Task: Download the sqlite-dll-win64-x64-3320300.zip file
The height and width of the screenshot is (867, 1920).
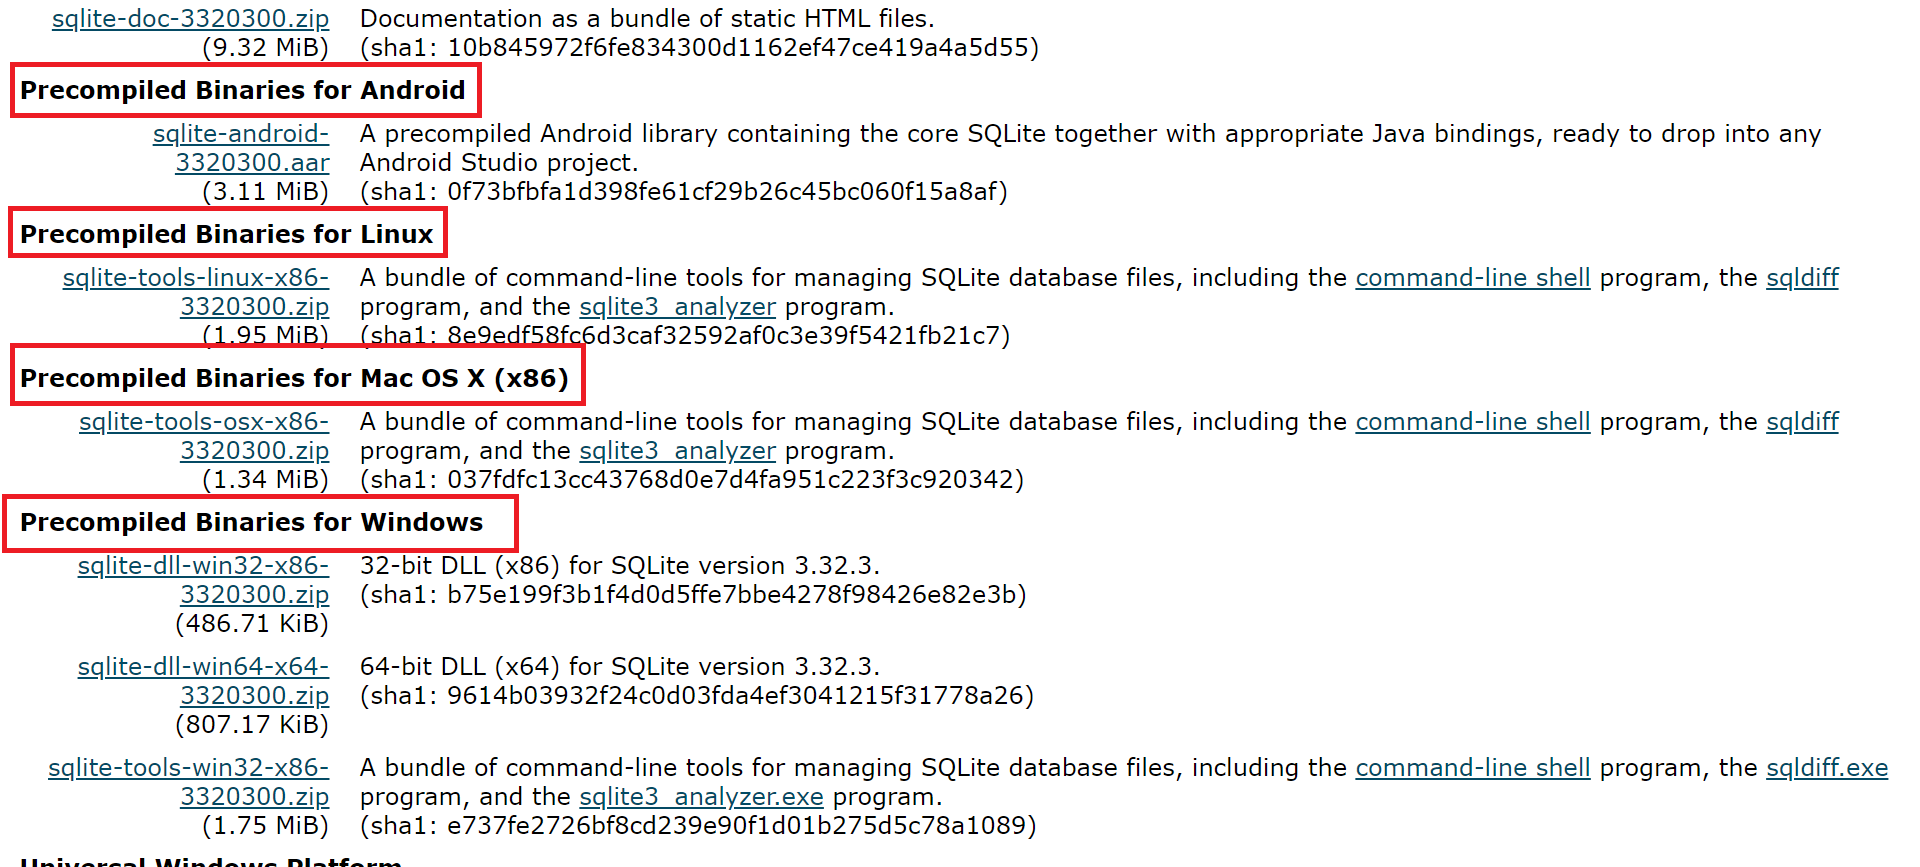Action: (x=203, y=681)
